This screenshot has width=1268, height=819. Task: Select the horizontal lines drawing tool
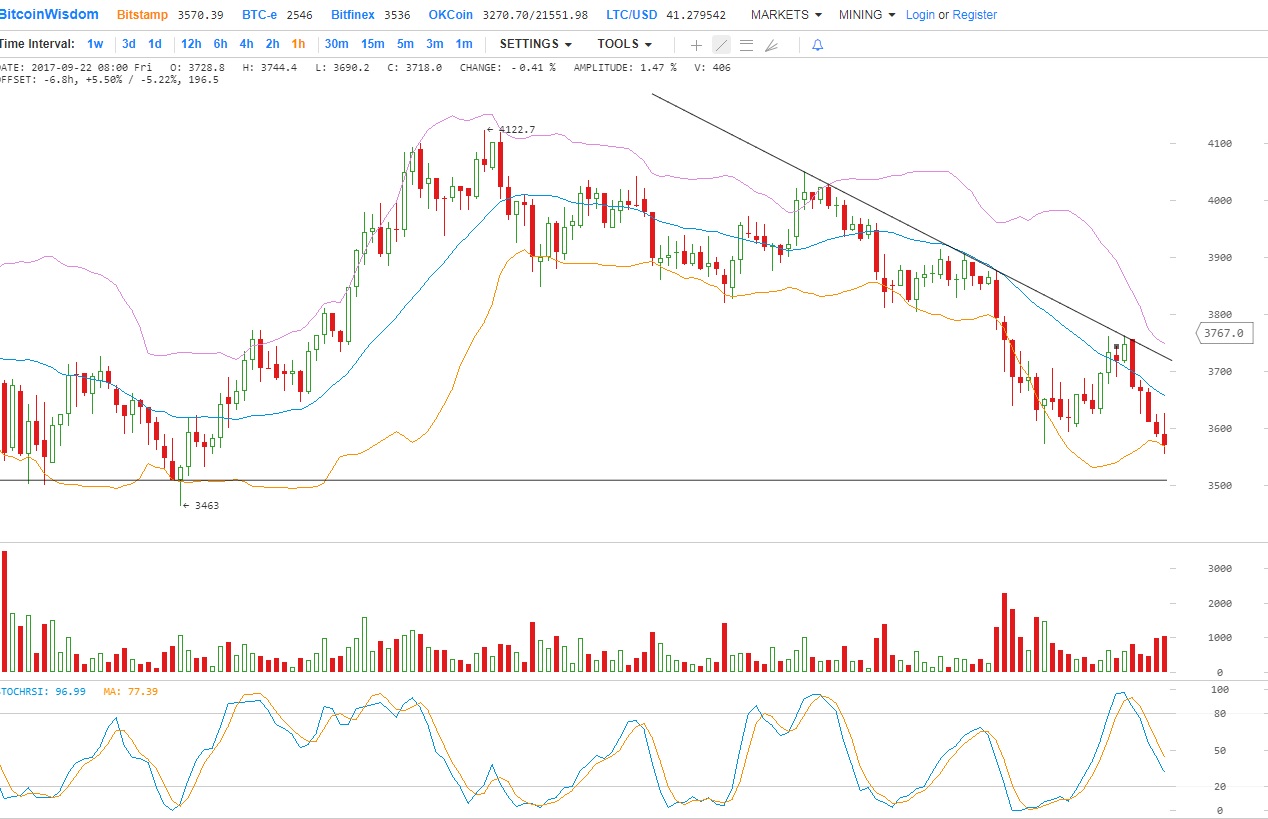(x=746, y=45)
